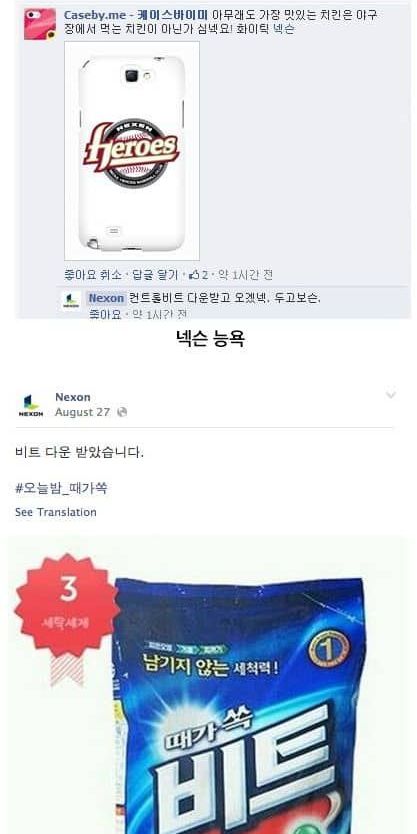Open the post options chevron dropdown

391,395
